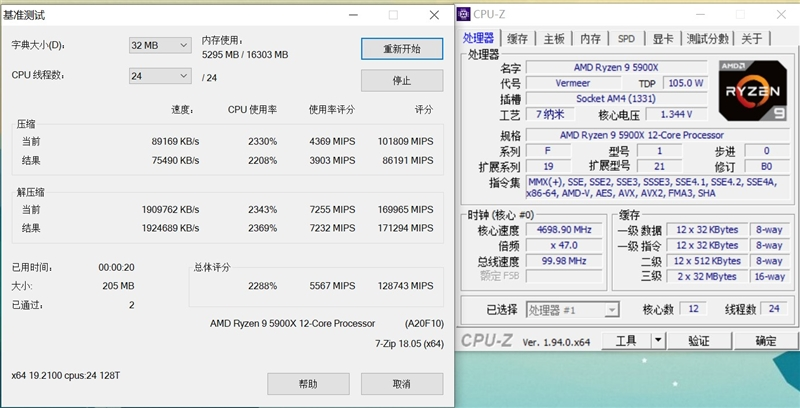The height and width of the screenshot is (408, 800).
Task: Click the 总线速度 value 99.98 MHz
Action: pos(564,261)
